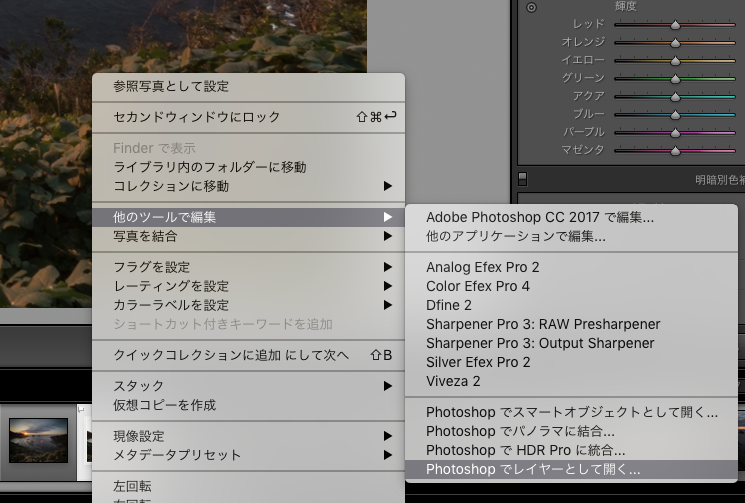Click the 輝度 section label
Screen dimensions: 745x503
click(x=625, y=6)
